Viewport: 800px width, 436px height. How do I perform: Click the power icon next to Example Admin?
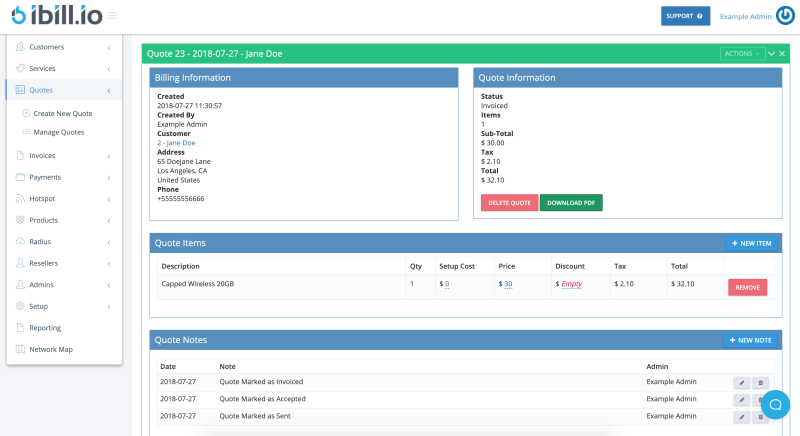785,16
